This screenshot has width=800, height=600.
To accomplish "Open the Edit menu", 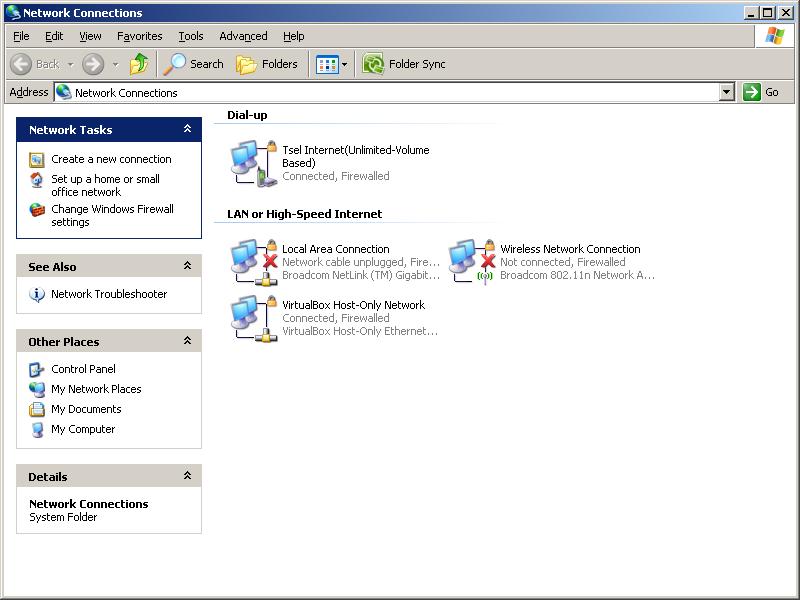I will (54, 36).
